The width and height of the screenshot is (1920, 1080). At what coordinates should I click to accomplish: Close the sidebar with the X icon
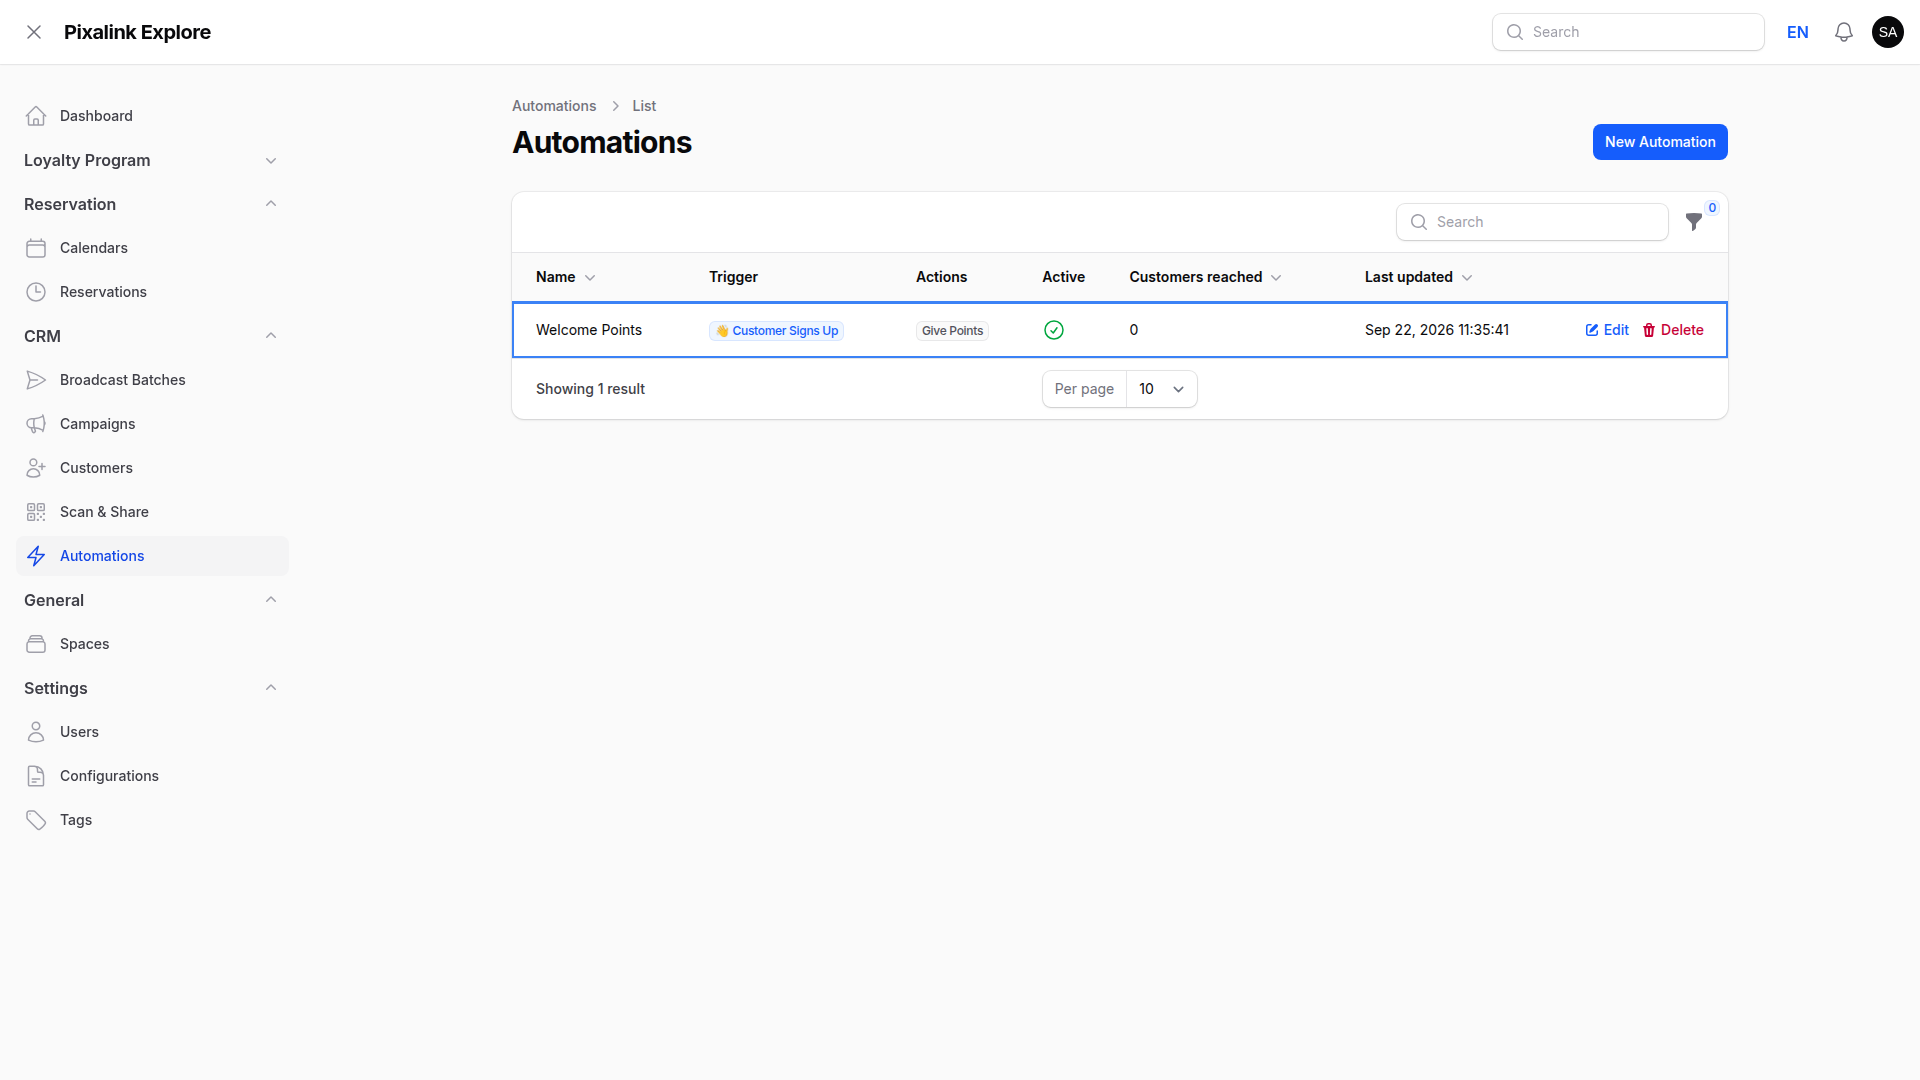coord(34,32)
